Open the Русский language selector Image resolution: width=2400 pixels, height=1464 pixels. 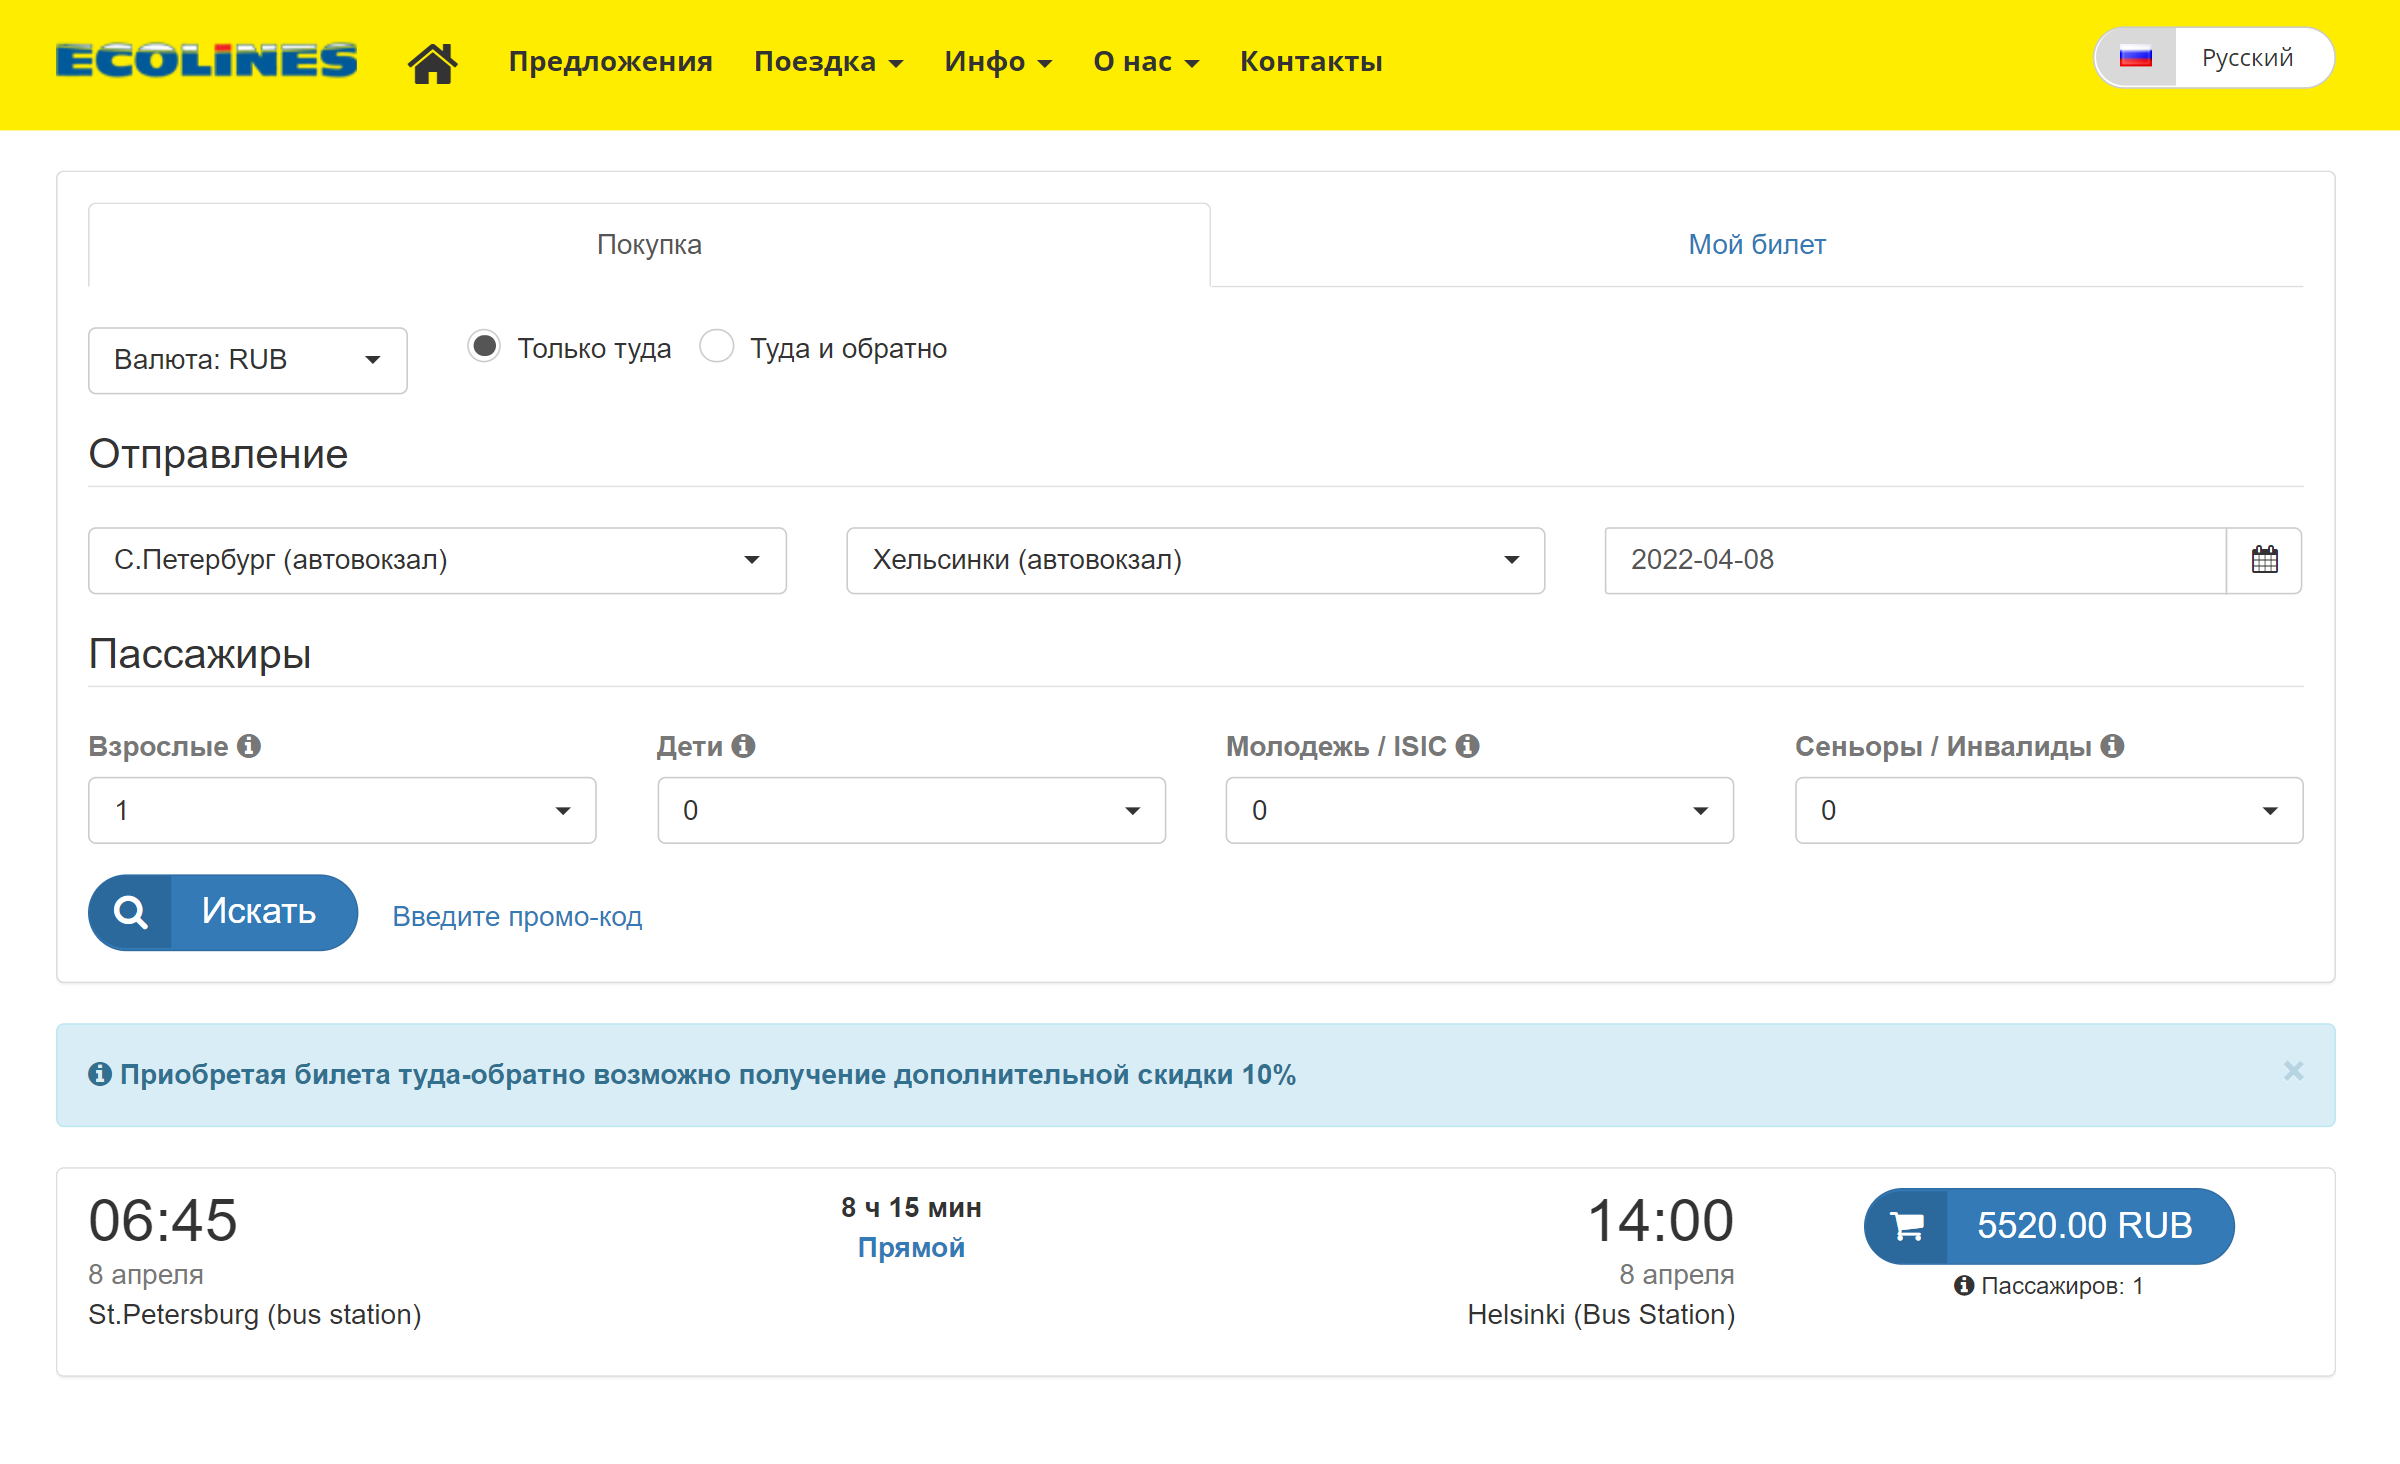pos(2214,58)
